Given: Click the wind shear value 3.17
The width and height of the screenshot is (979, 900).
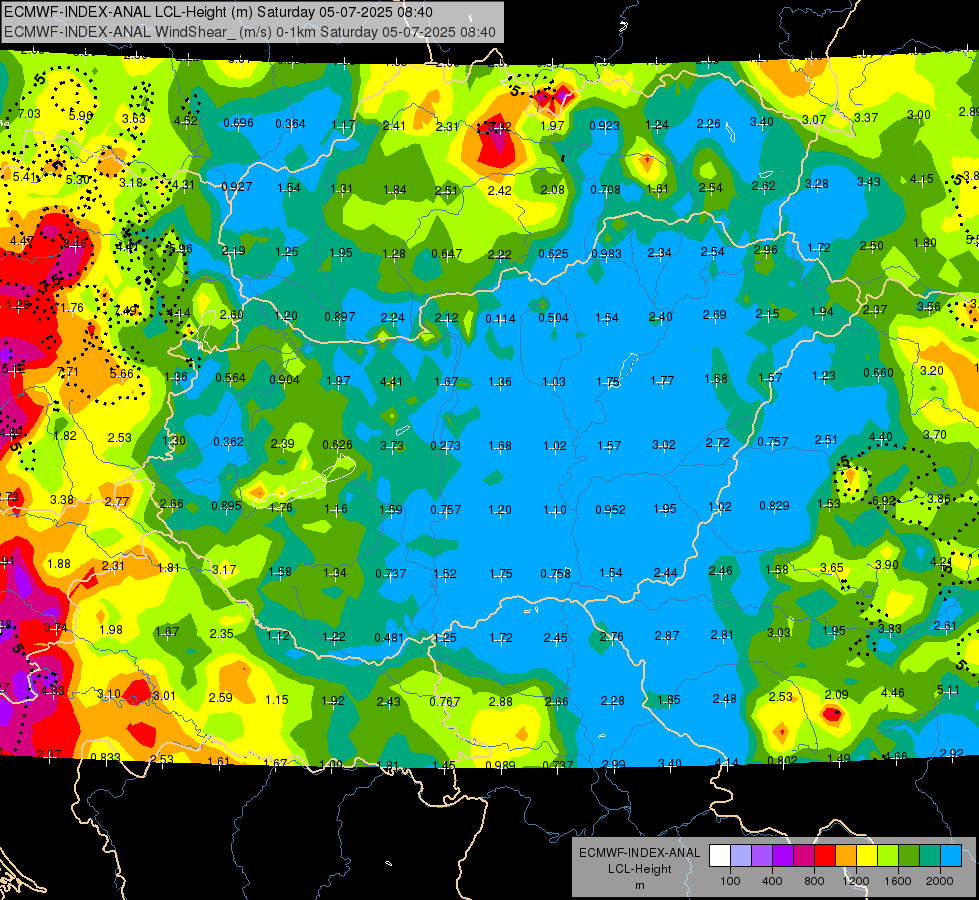Looking at the screenshot, I should (224, 569).
